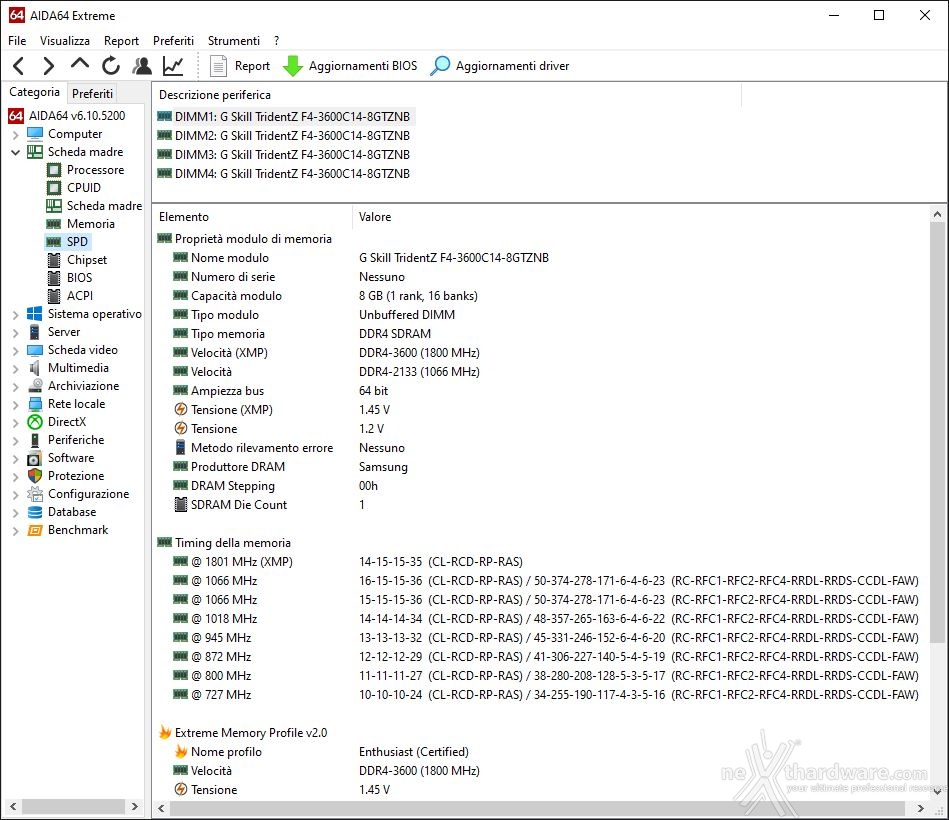The image size is (949, 820).
Task: Expand the Multimedia tree node
Action: [16, 369]
